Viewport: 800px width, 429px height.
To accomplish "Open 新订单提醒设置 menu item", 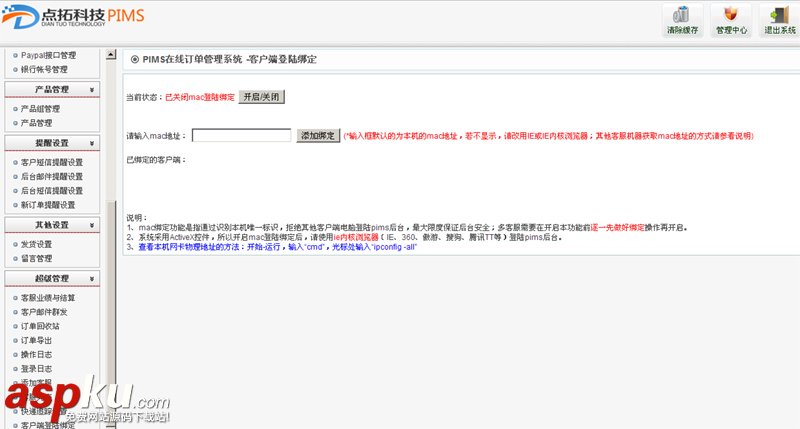I will pyautogui.click(x=48, y=205).
